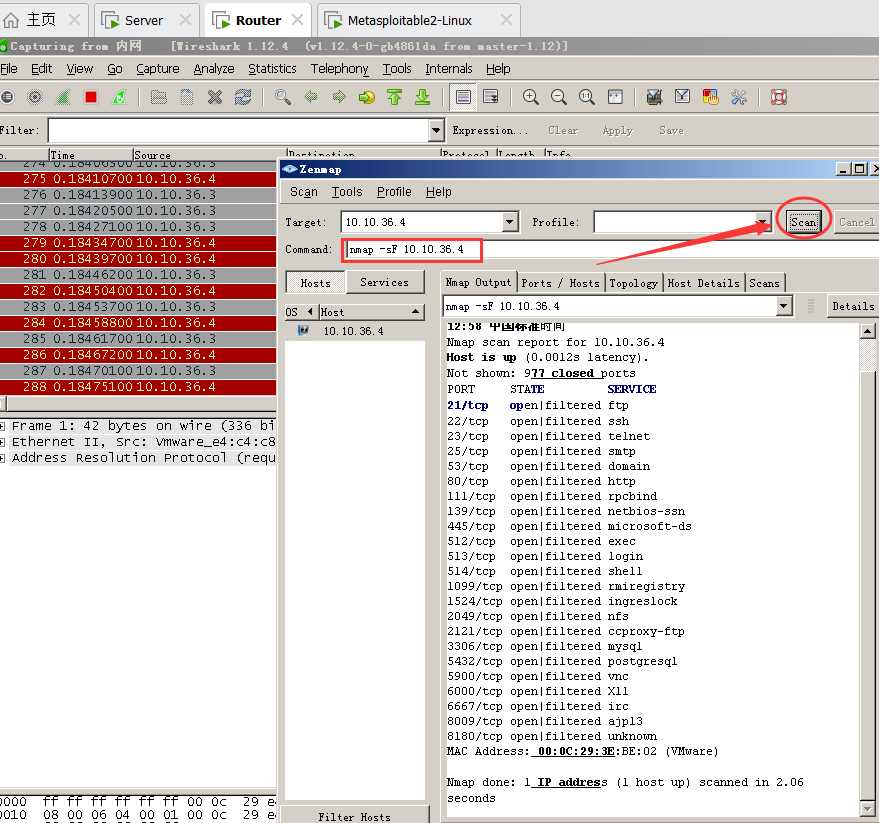
Task: Reset zoom to normal size 1:1
Action: 586,97
